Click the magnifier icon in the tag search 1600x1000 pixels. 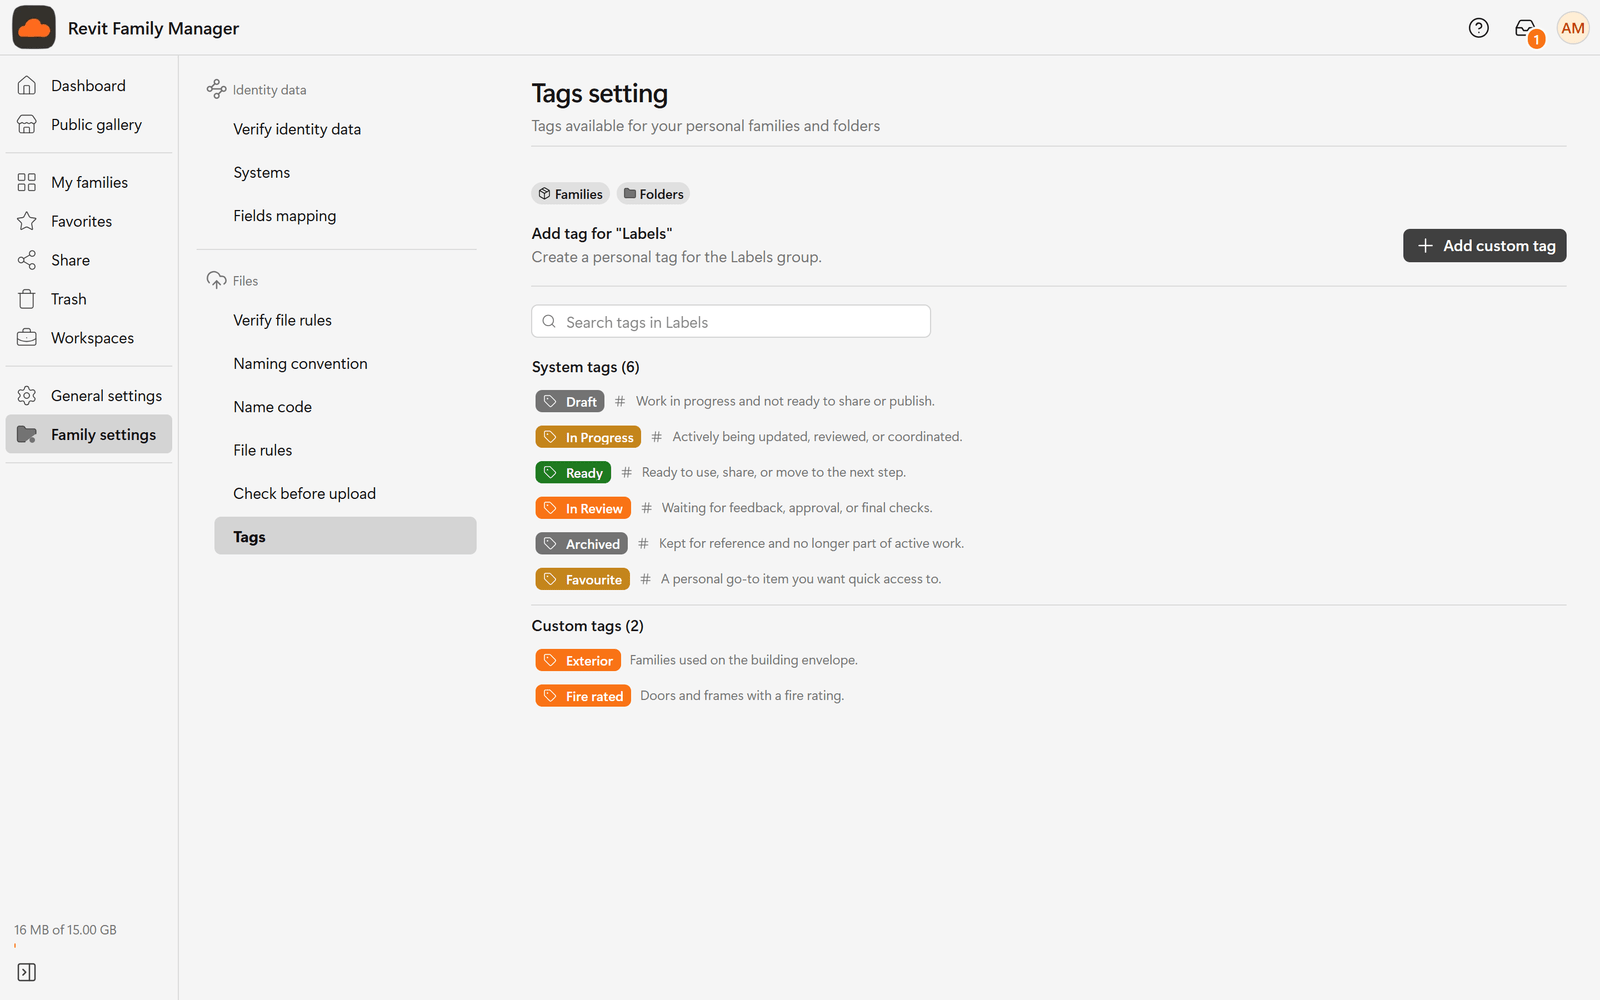549,322
